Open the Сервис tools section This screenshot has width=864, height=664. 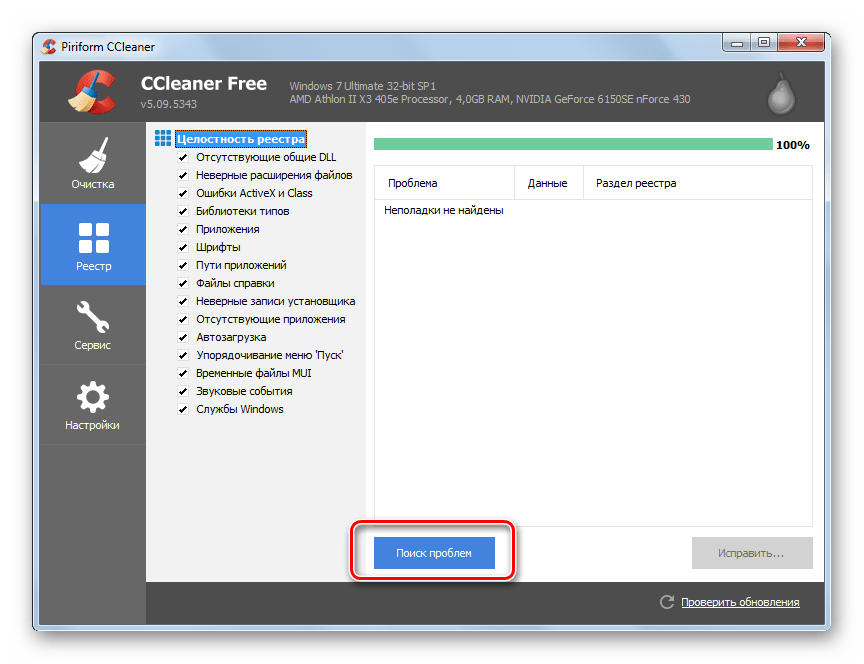[93, 325]
